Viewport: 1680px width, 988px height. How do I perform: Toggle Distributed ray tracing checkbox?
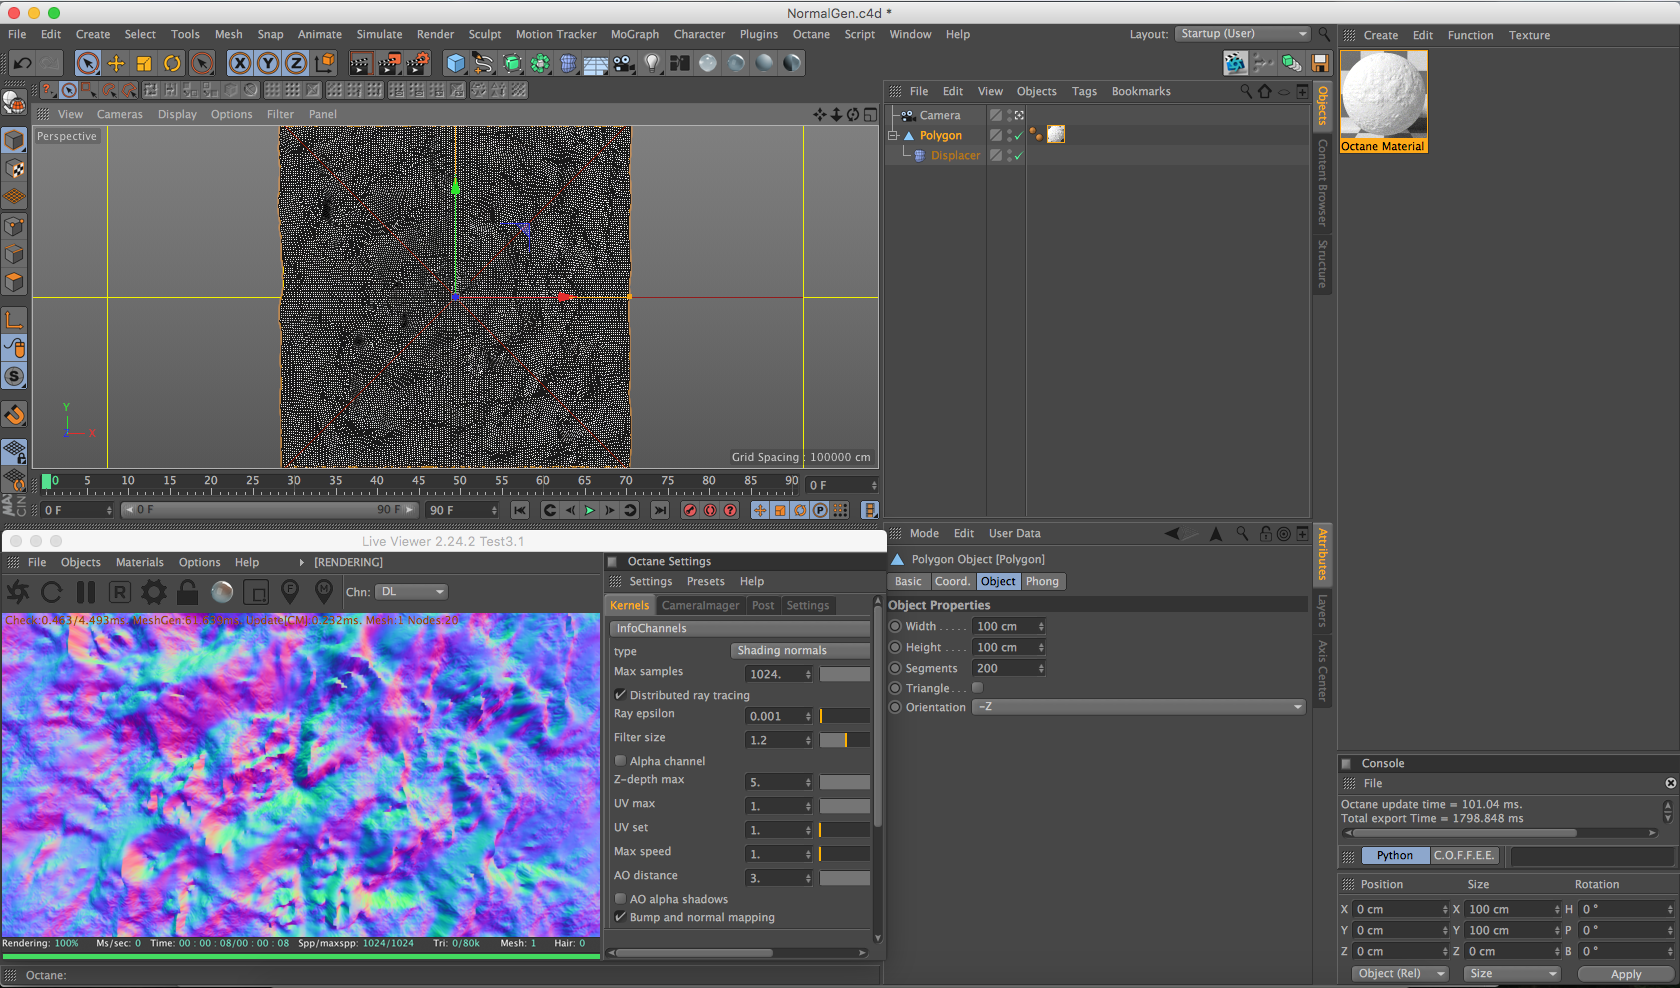click(621, 695)
